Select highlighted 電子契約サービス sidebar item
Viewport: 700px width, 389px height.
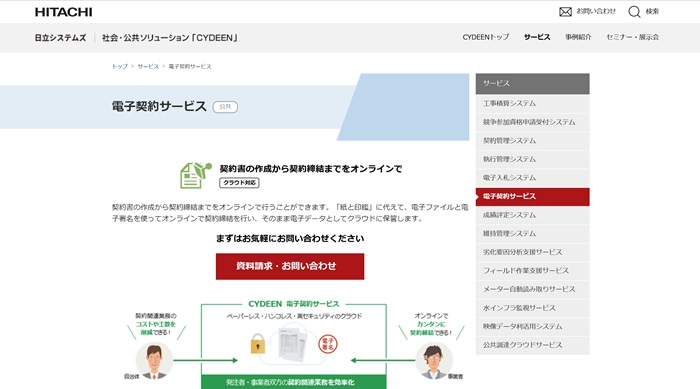point(533,197)
